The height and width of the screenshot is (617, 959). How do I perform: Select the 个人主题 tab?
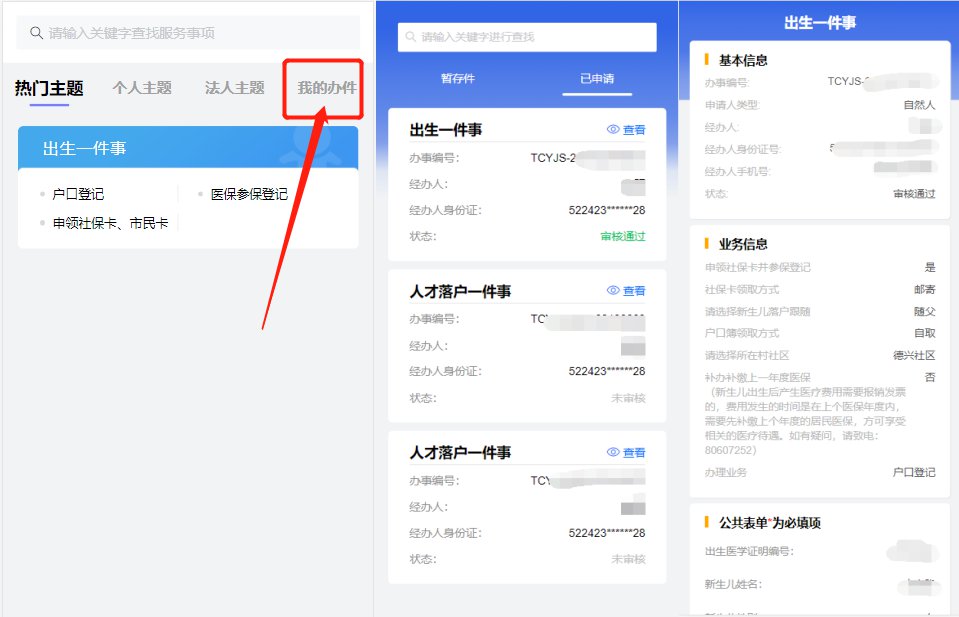coord(142,88)
